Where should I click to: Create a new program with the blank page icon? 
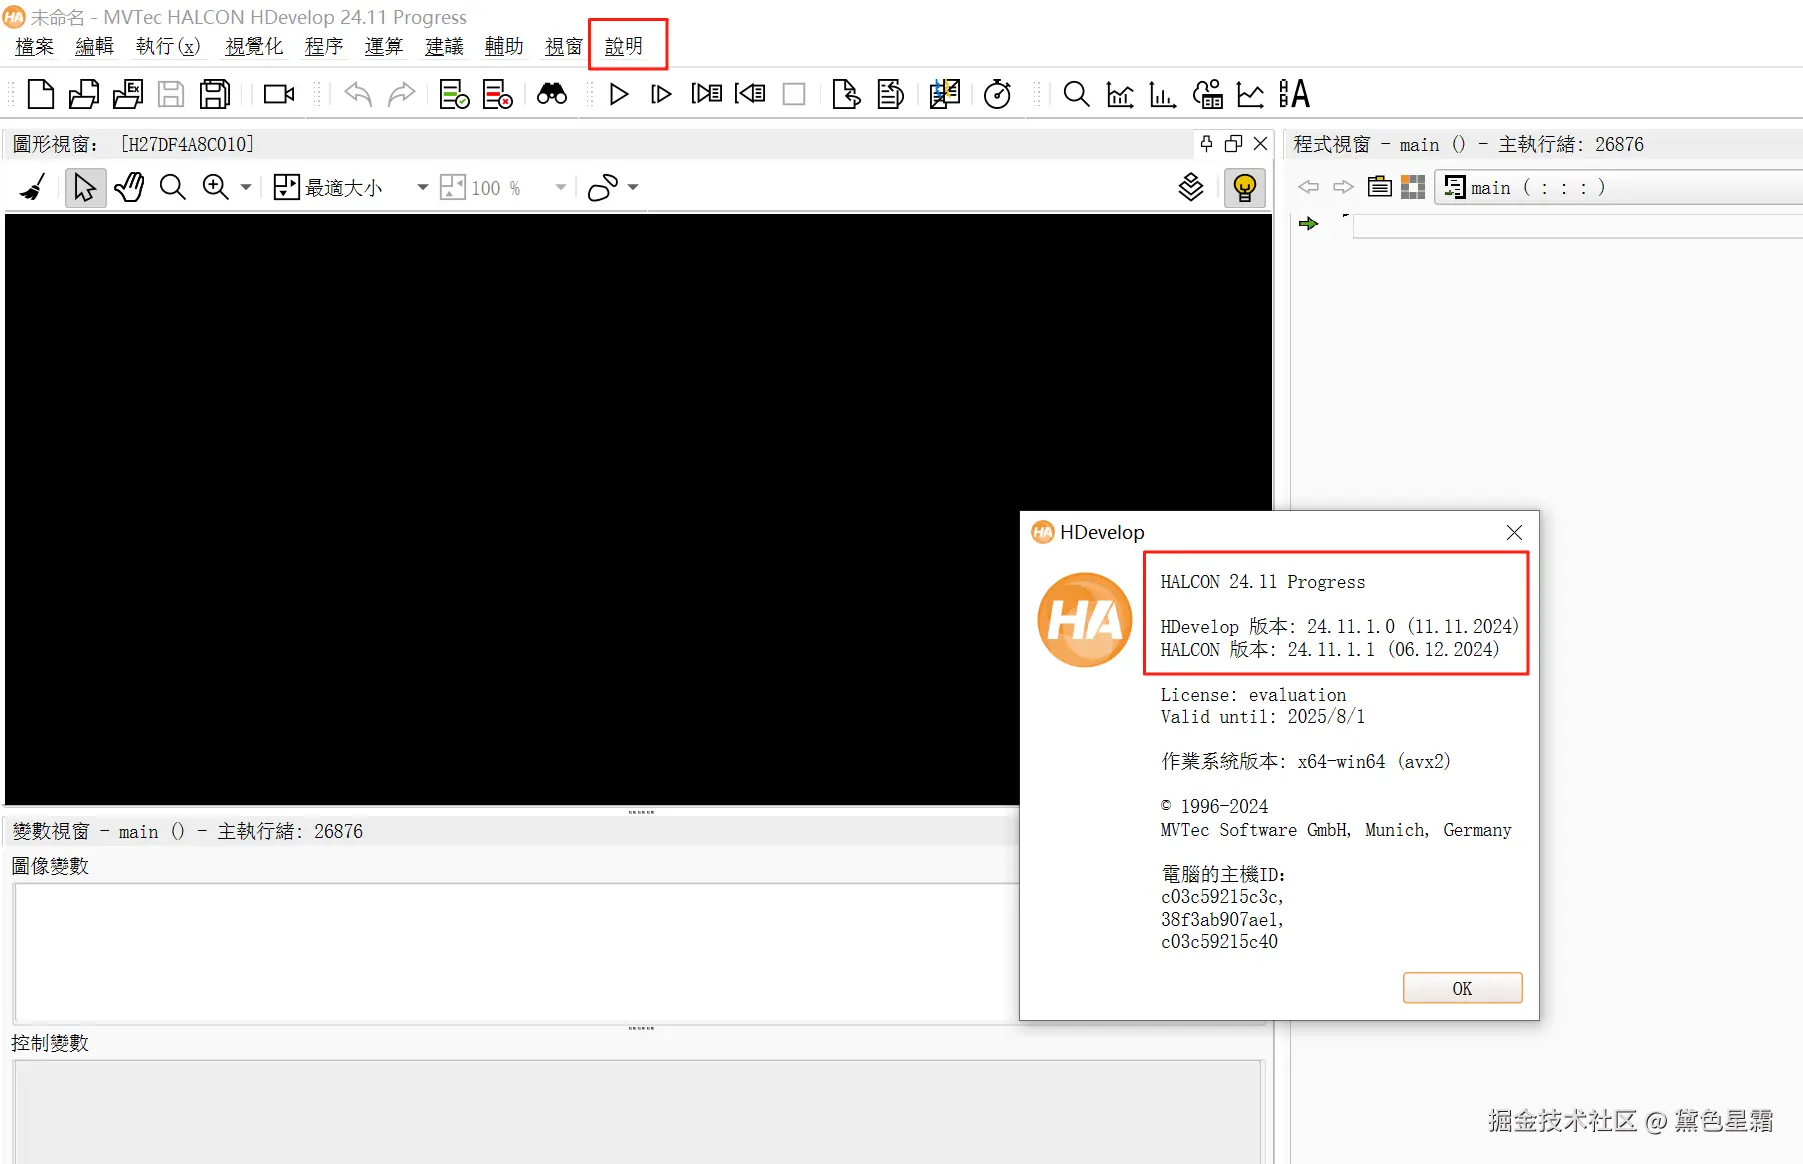41,94
